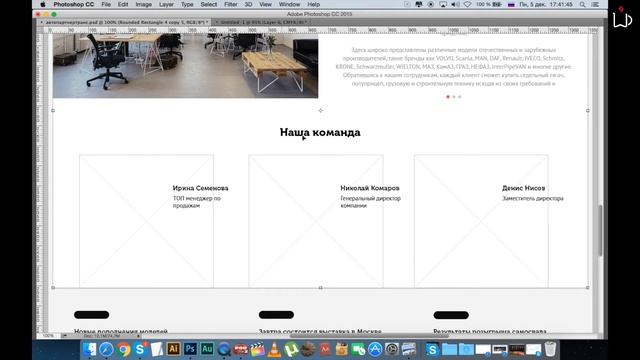Viewport: 640px width, 360px height.
Task: Show battery status at 100 %
Action: click(x=489, y=4)
